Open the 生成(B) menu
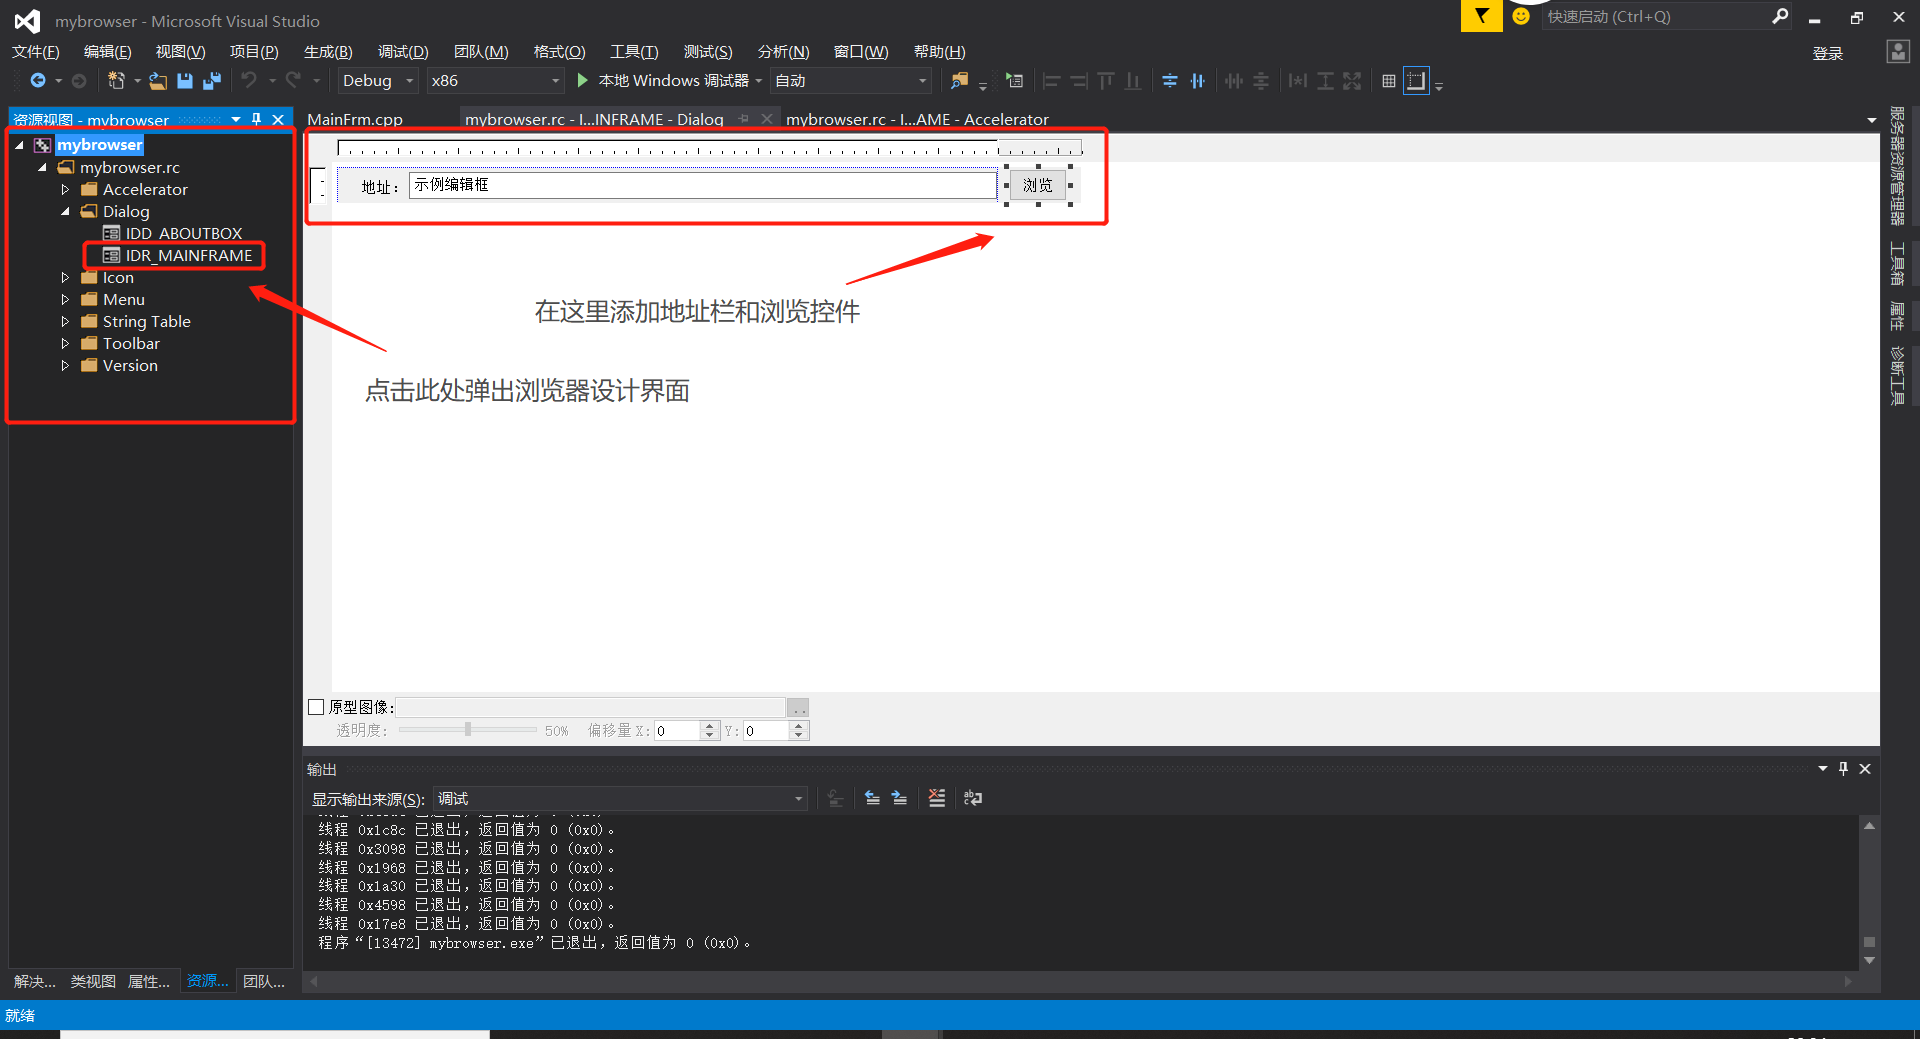1920x1039 pixels. (328, 52)
